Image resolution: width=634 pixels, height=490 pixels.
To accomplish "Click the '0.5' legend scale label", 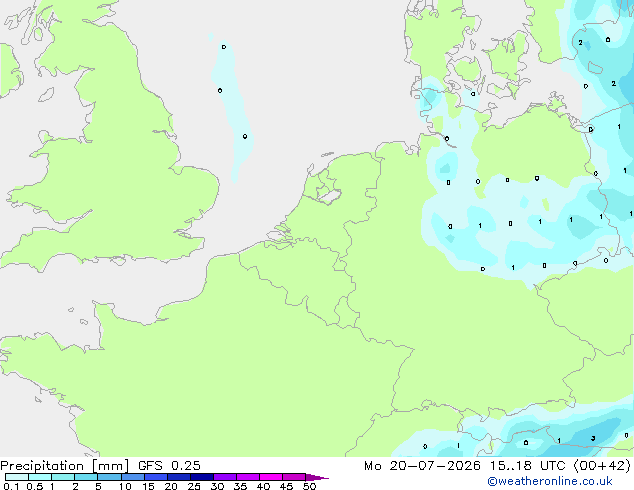I will click(x=35, y=486).
